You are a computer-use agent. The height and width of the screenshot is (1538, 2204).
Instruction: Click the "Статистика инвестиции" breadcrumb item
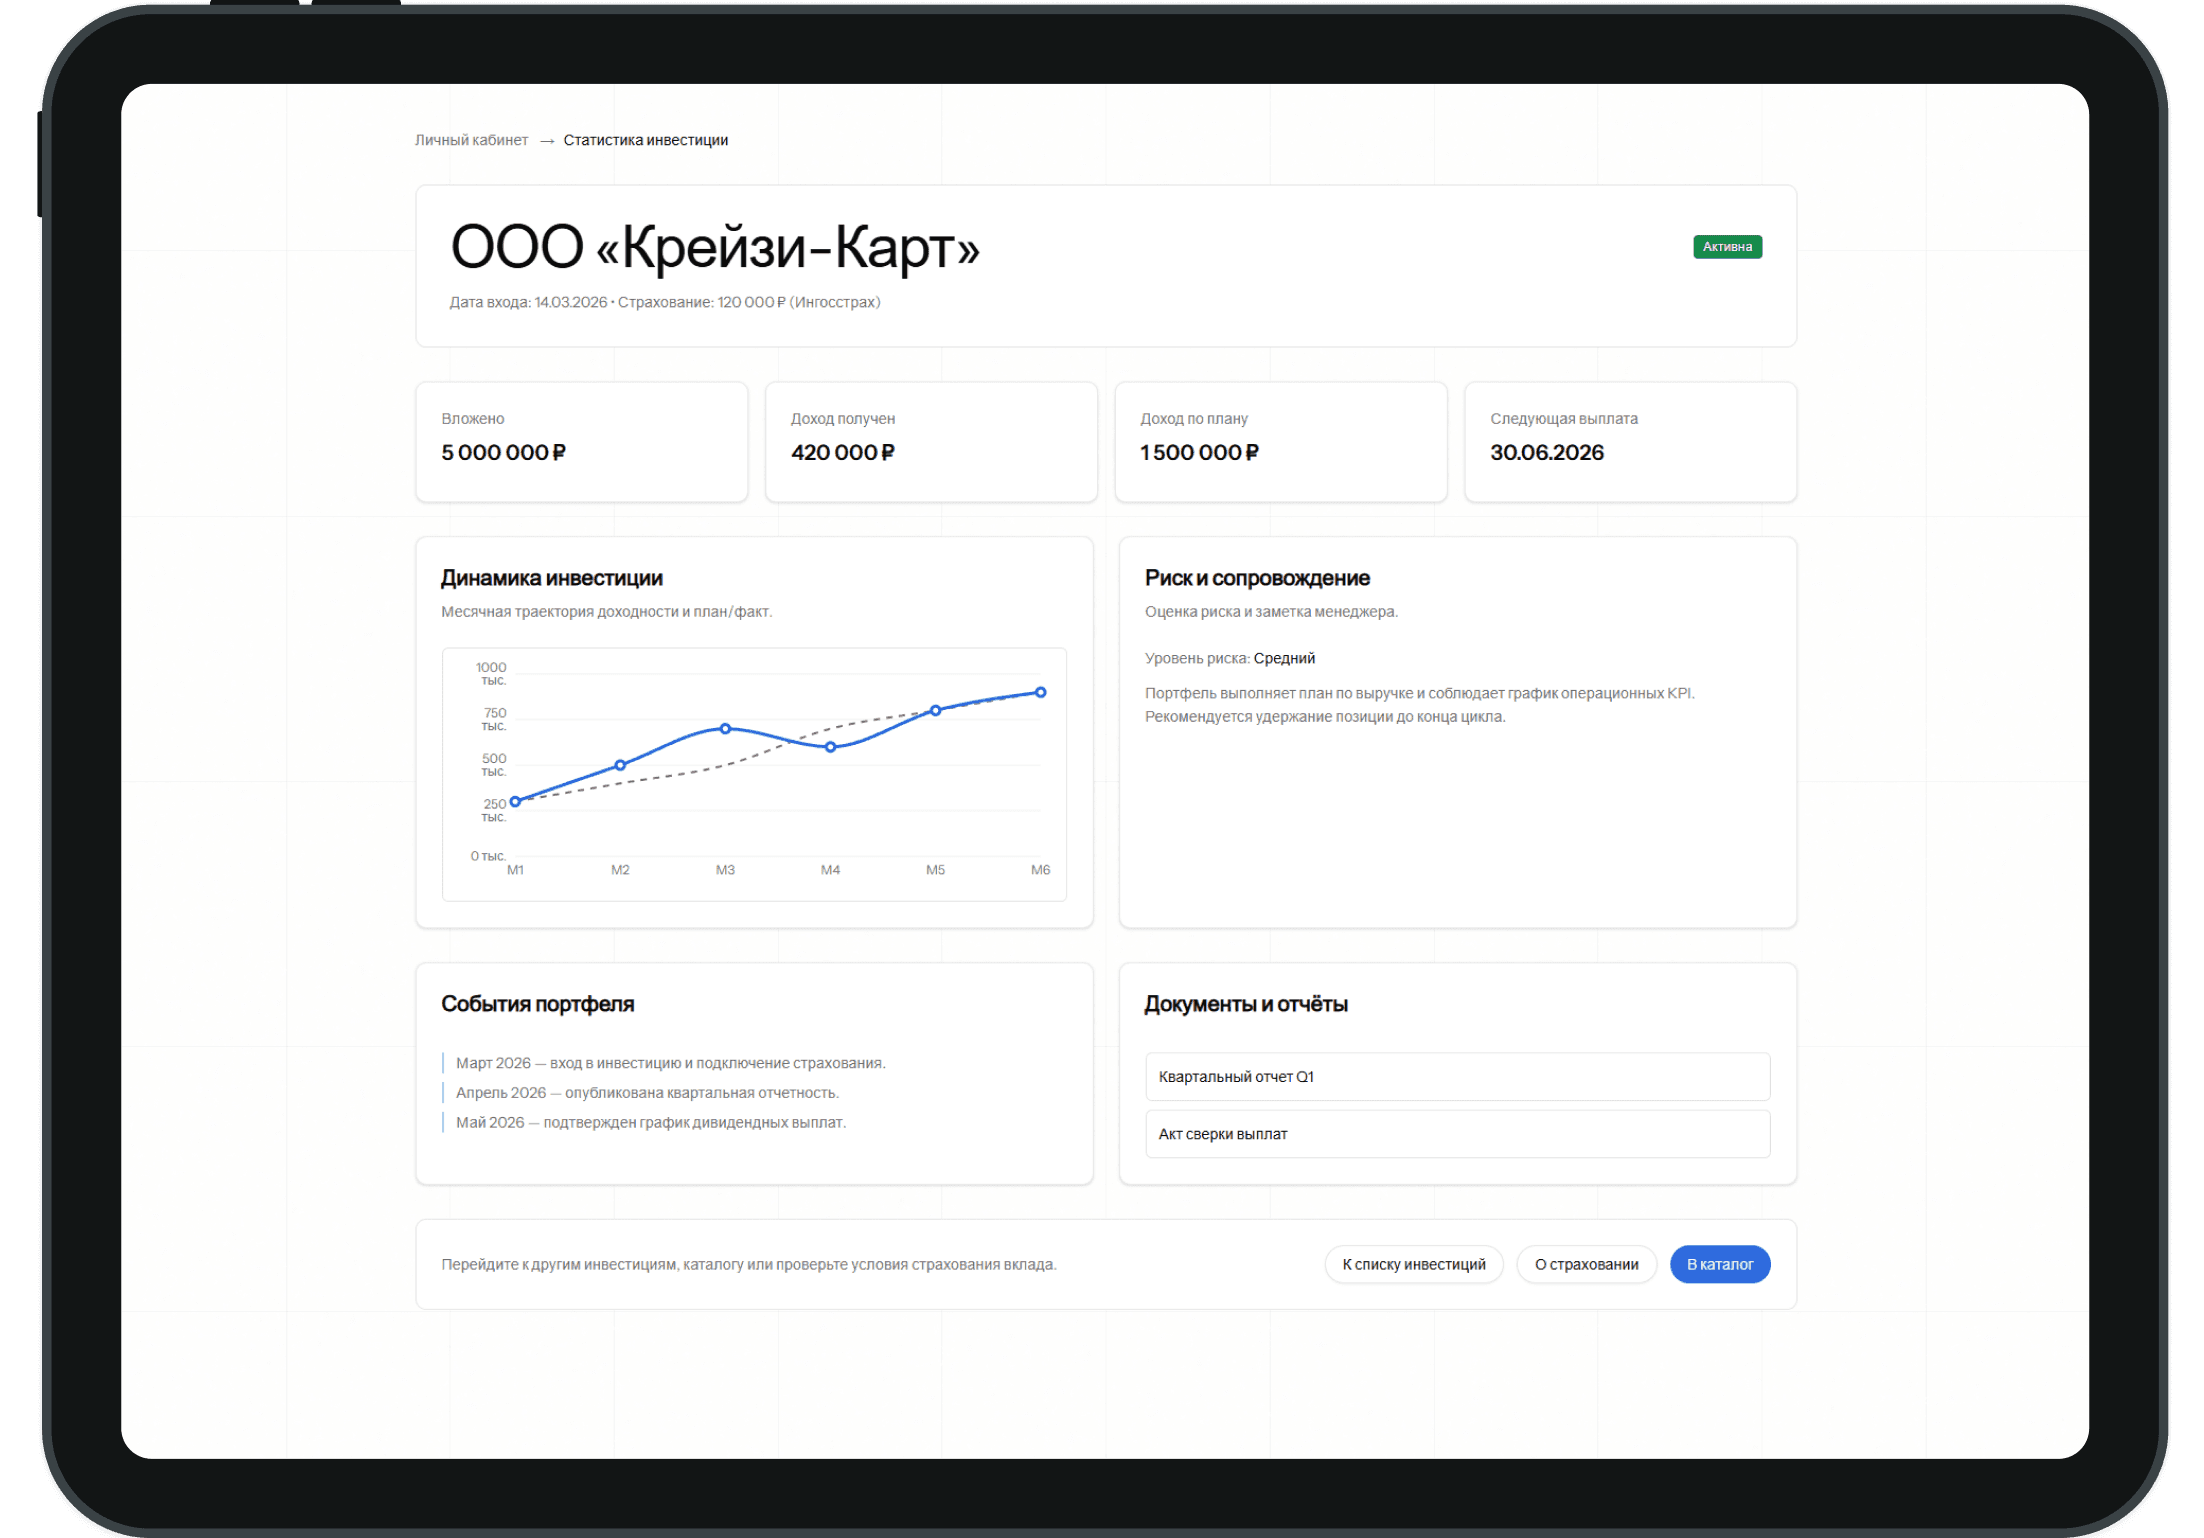[x=645, y=140]
